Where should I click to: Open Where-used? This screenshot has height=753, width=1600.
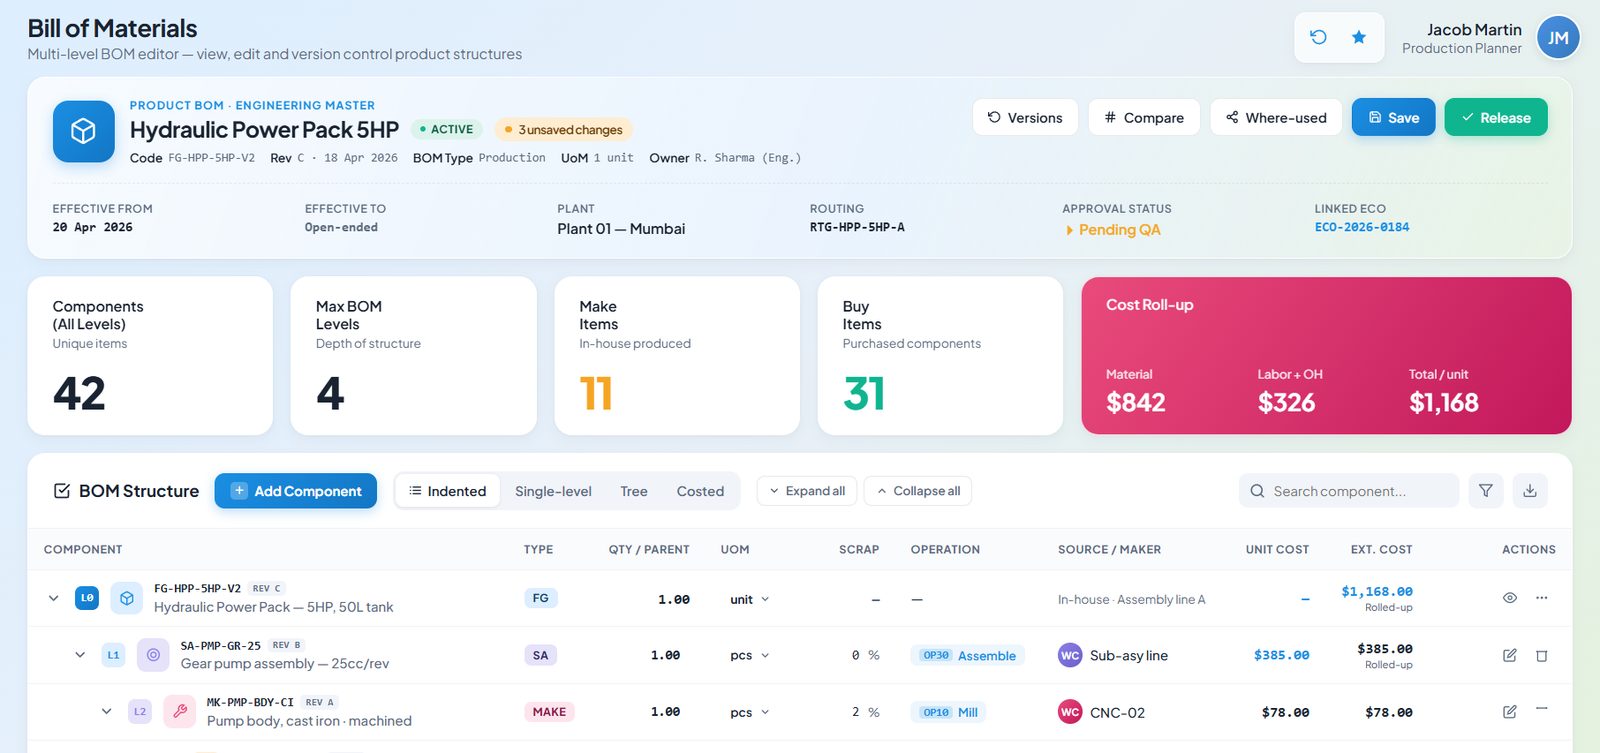pos(1276,117)
